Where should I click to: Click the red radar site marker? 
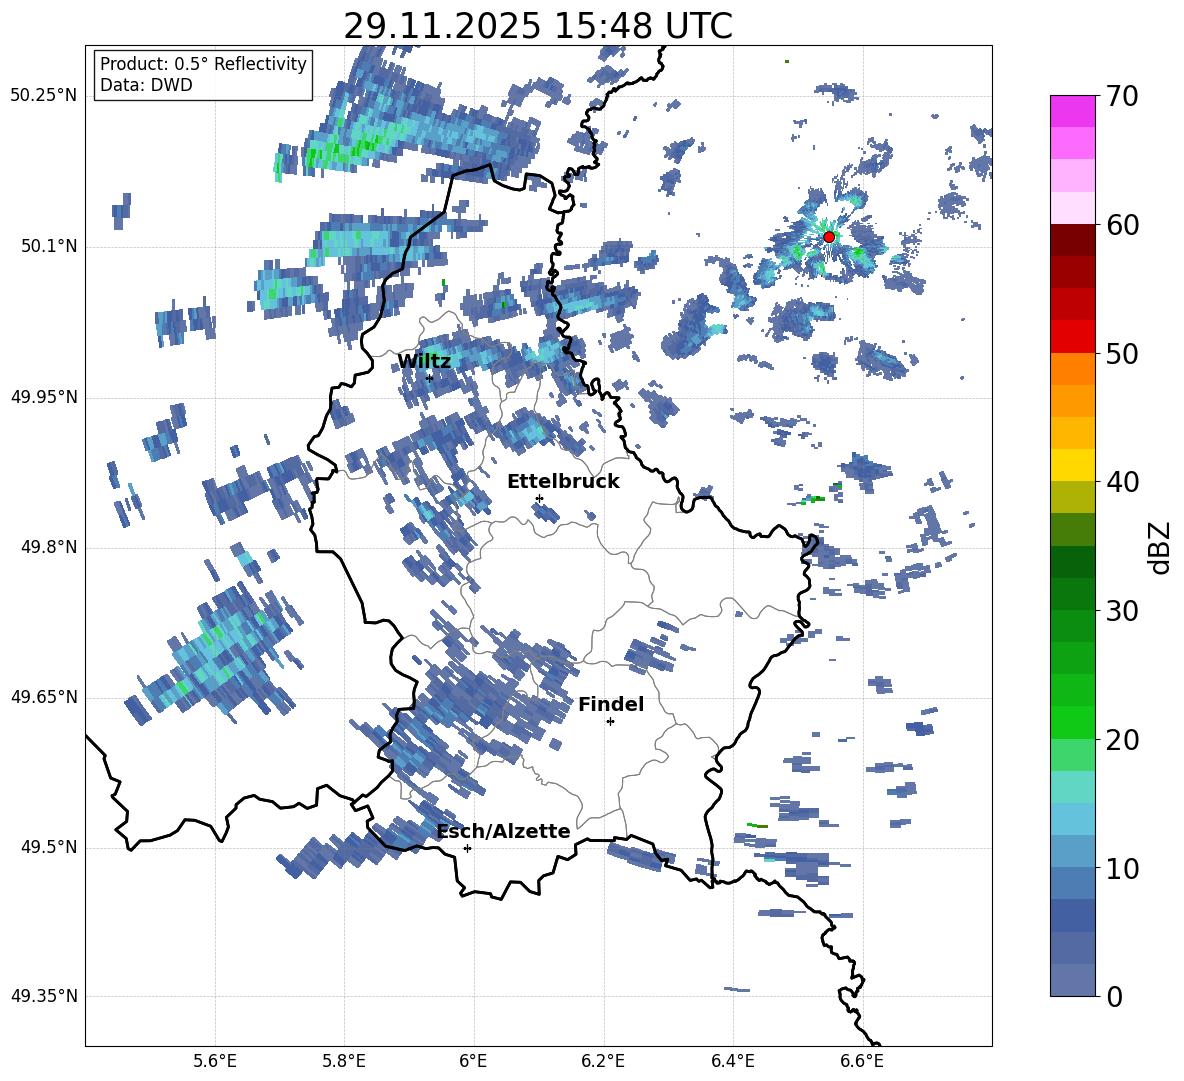coord(828,237)
